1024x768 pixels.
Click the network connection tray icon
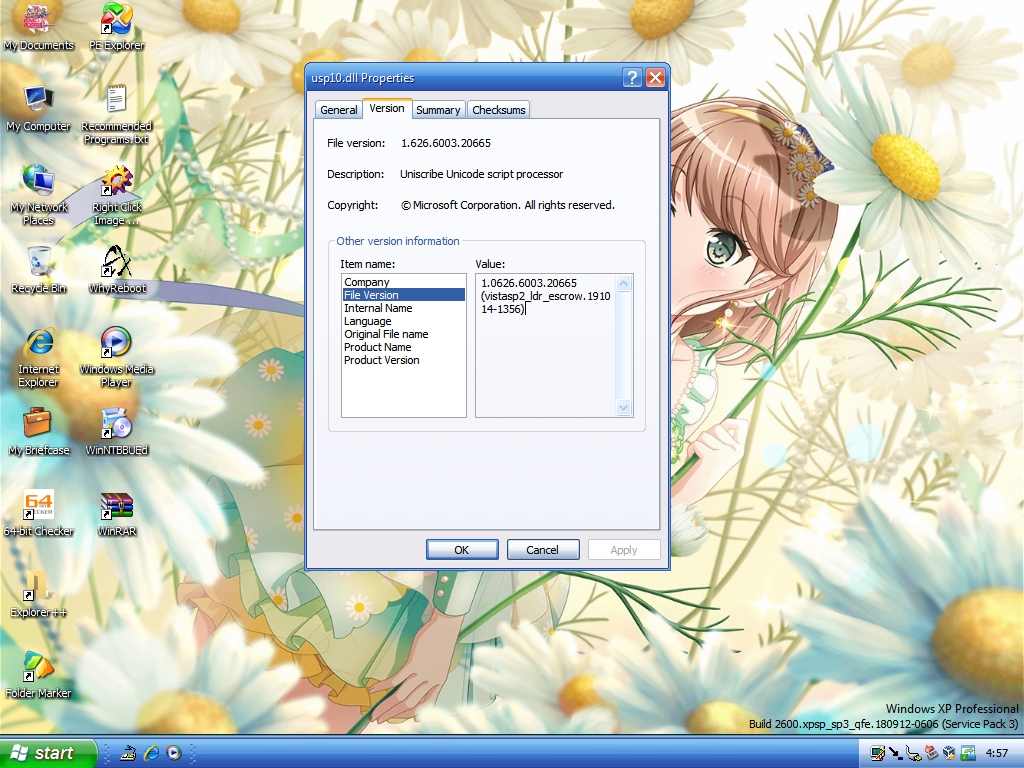click(878, 754)
